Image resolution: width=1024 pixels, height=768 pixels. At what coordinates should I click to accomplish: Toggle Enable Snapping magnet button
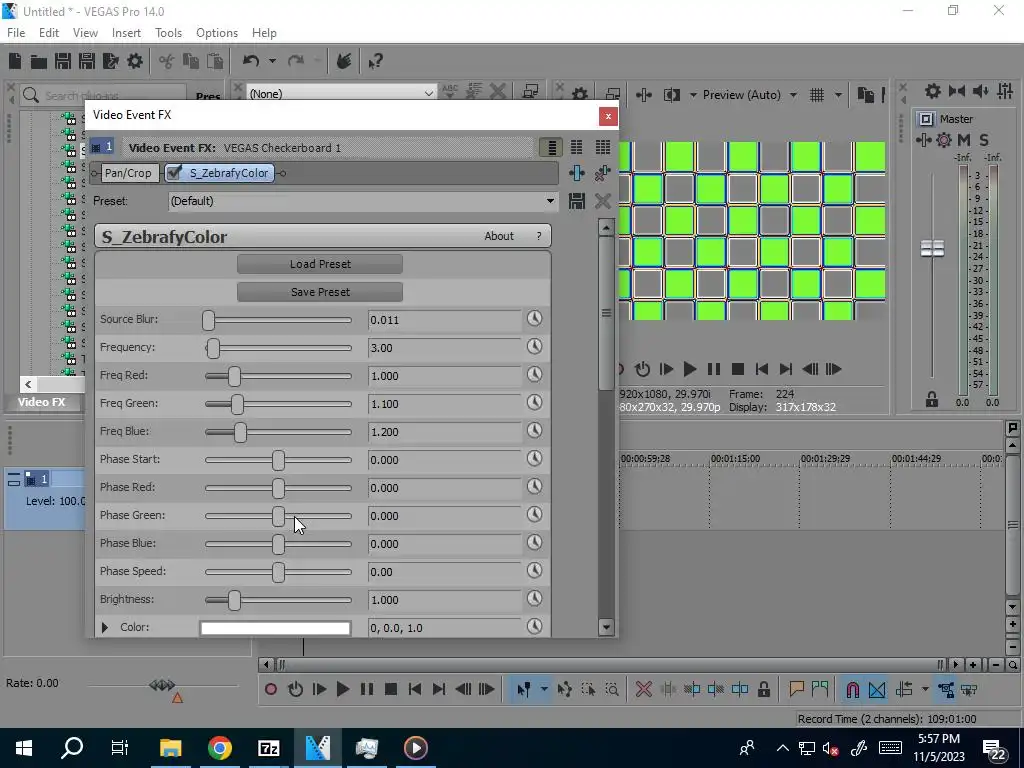[x=852, y=689]
